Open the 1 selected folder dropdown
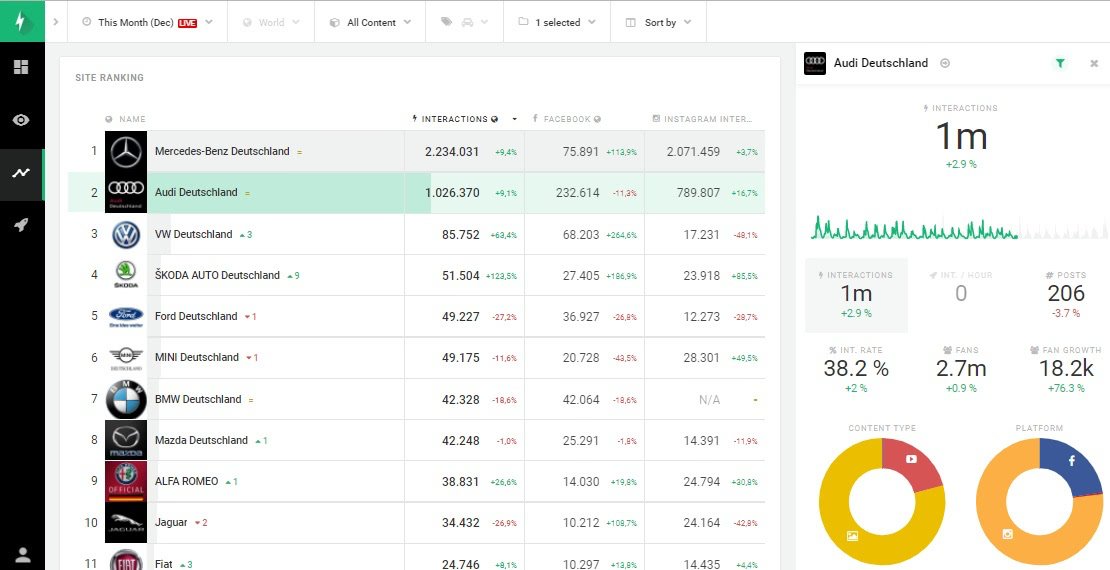Image resolution: width=1110 pixels, height=570 pixels. tap(557, 22)
